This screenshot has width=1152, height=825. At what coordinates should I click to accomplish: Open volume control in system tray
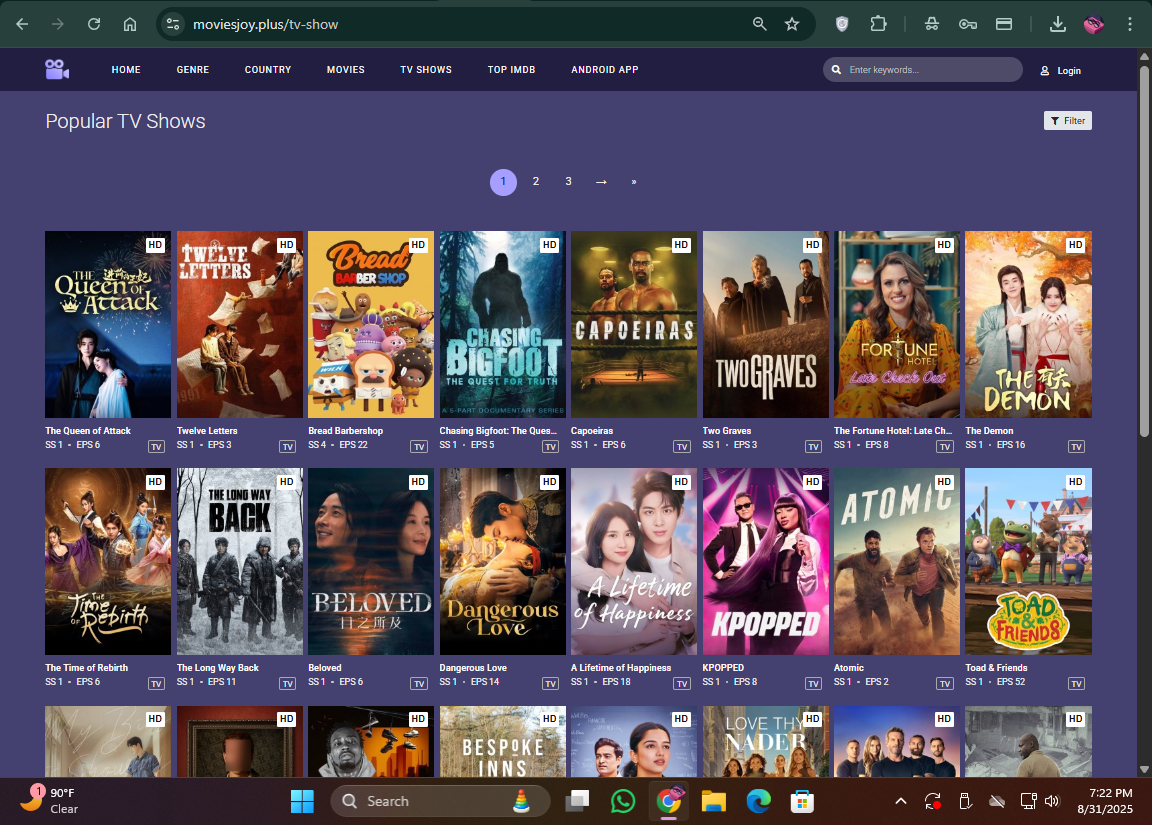pyautogui.click(x=1052, y=801)
